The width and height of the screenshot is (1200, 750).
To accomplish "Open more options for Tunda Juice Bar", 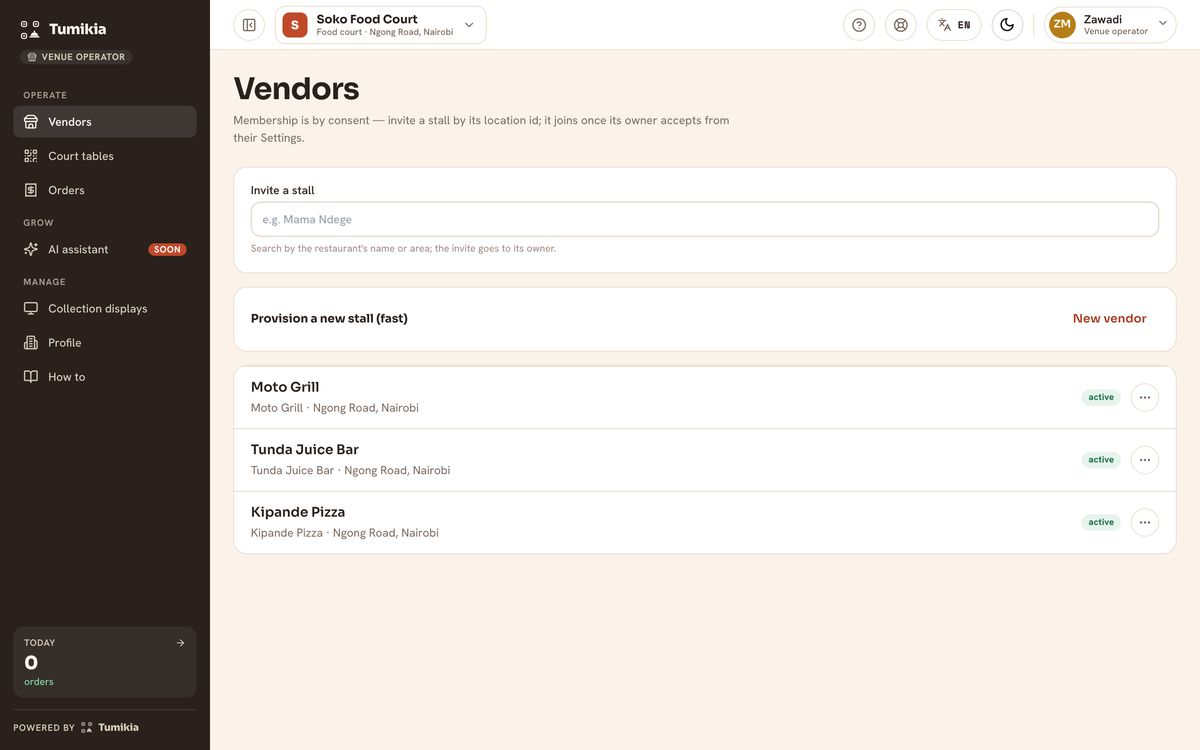I will (x=1145, y=460).
